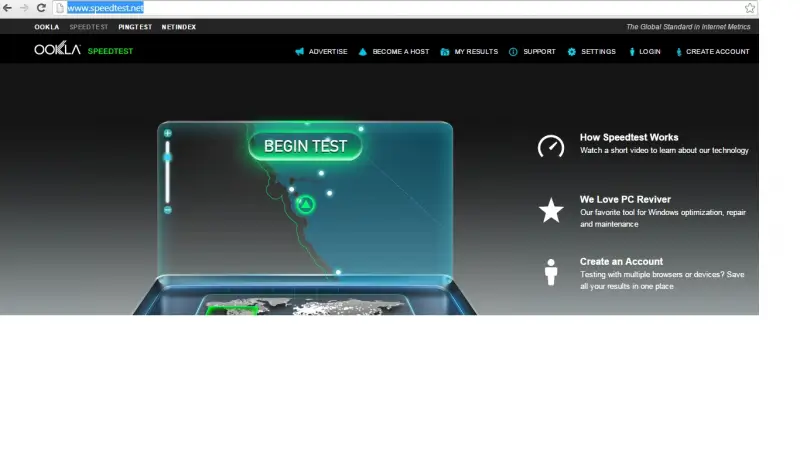The height and width of the screenshot is (450, 800).
Task: Click the white star icon
Action: 551,210
